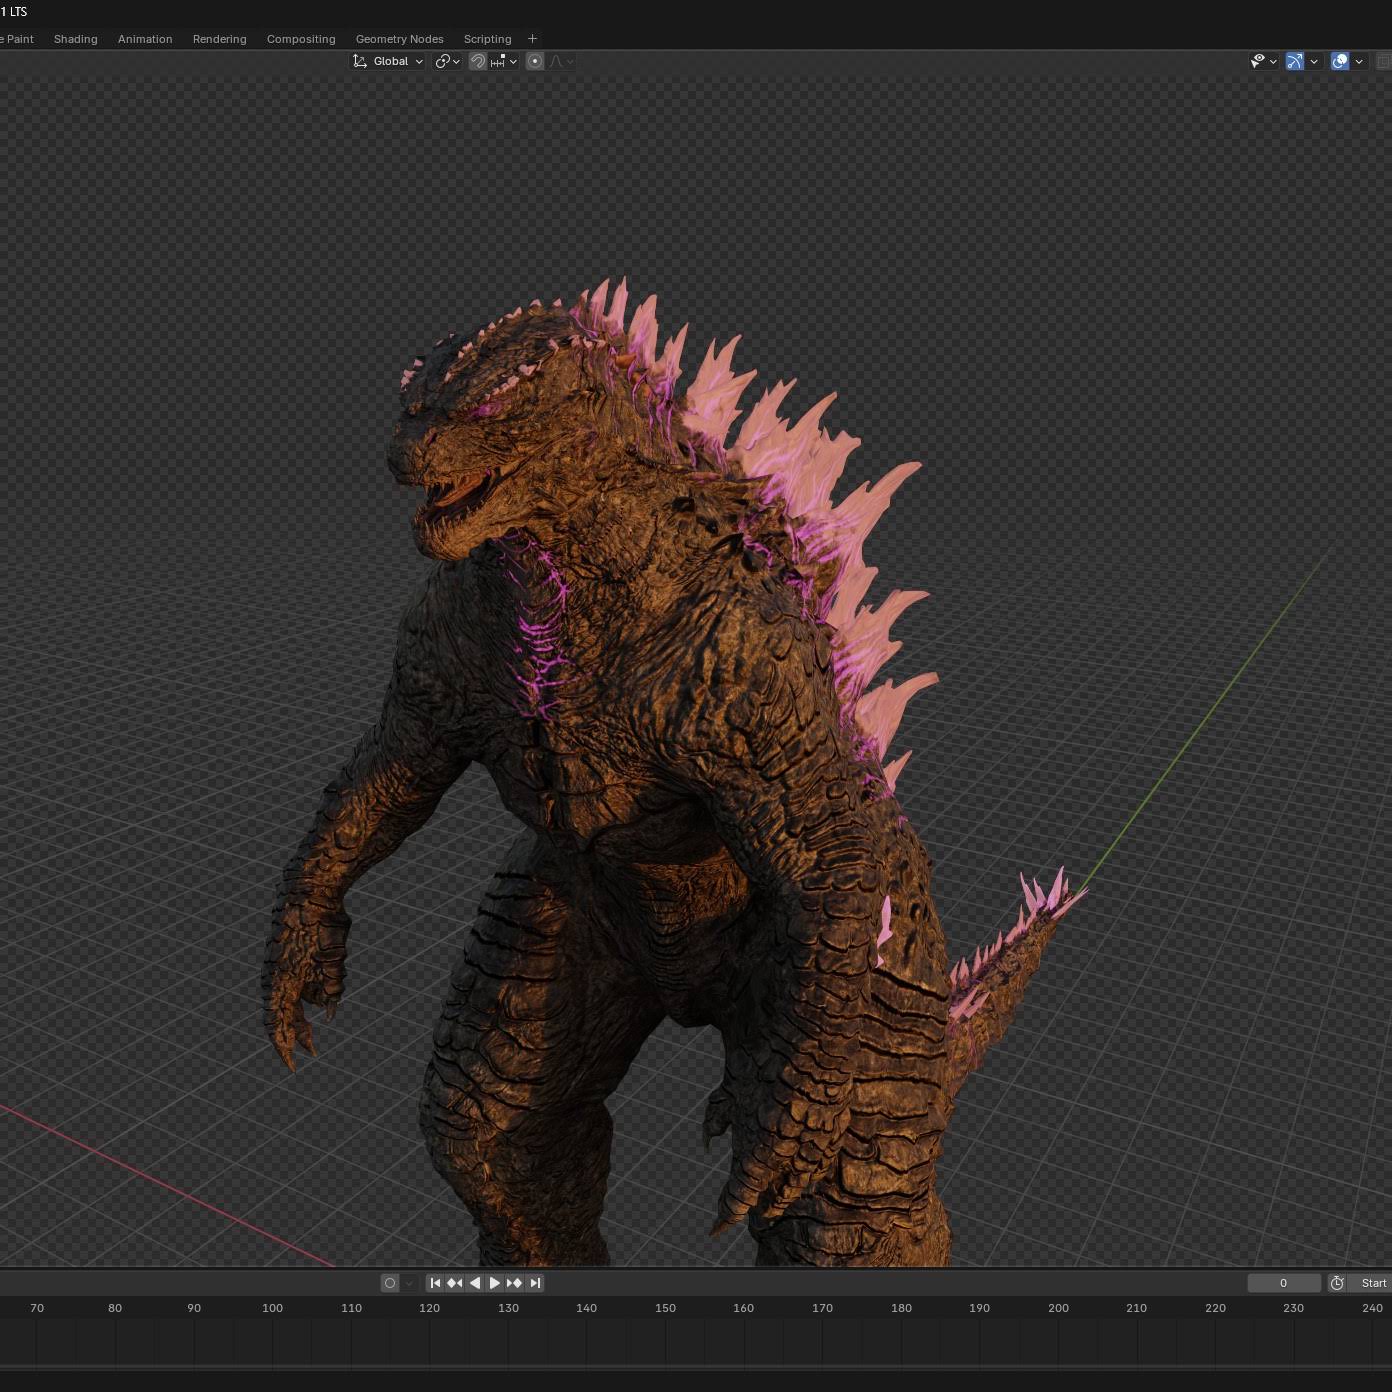Image resolution: width=1392 pixels, height=1392 pixels.
Task: Open the snapping options dropdown
Action: 504,61
